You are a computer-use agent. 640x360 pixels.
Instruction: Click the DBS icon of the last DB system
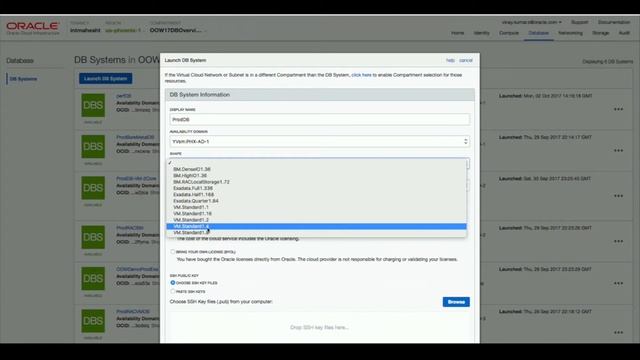pos(93,321)
